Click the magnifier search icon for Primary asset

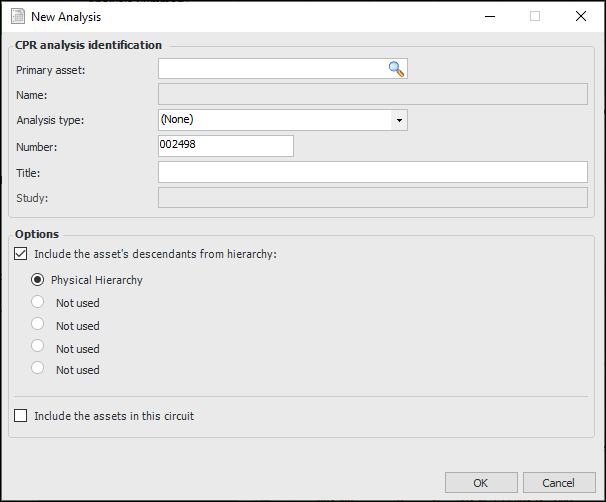(x=396, y=69)
